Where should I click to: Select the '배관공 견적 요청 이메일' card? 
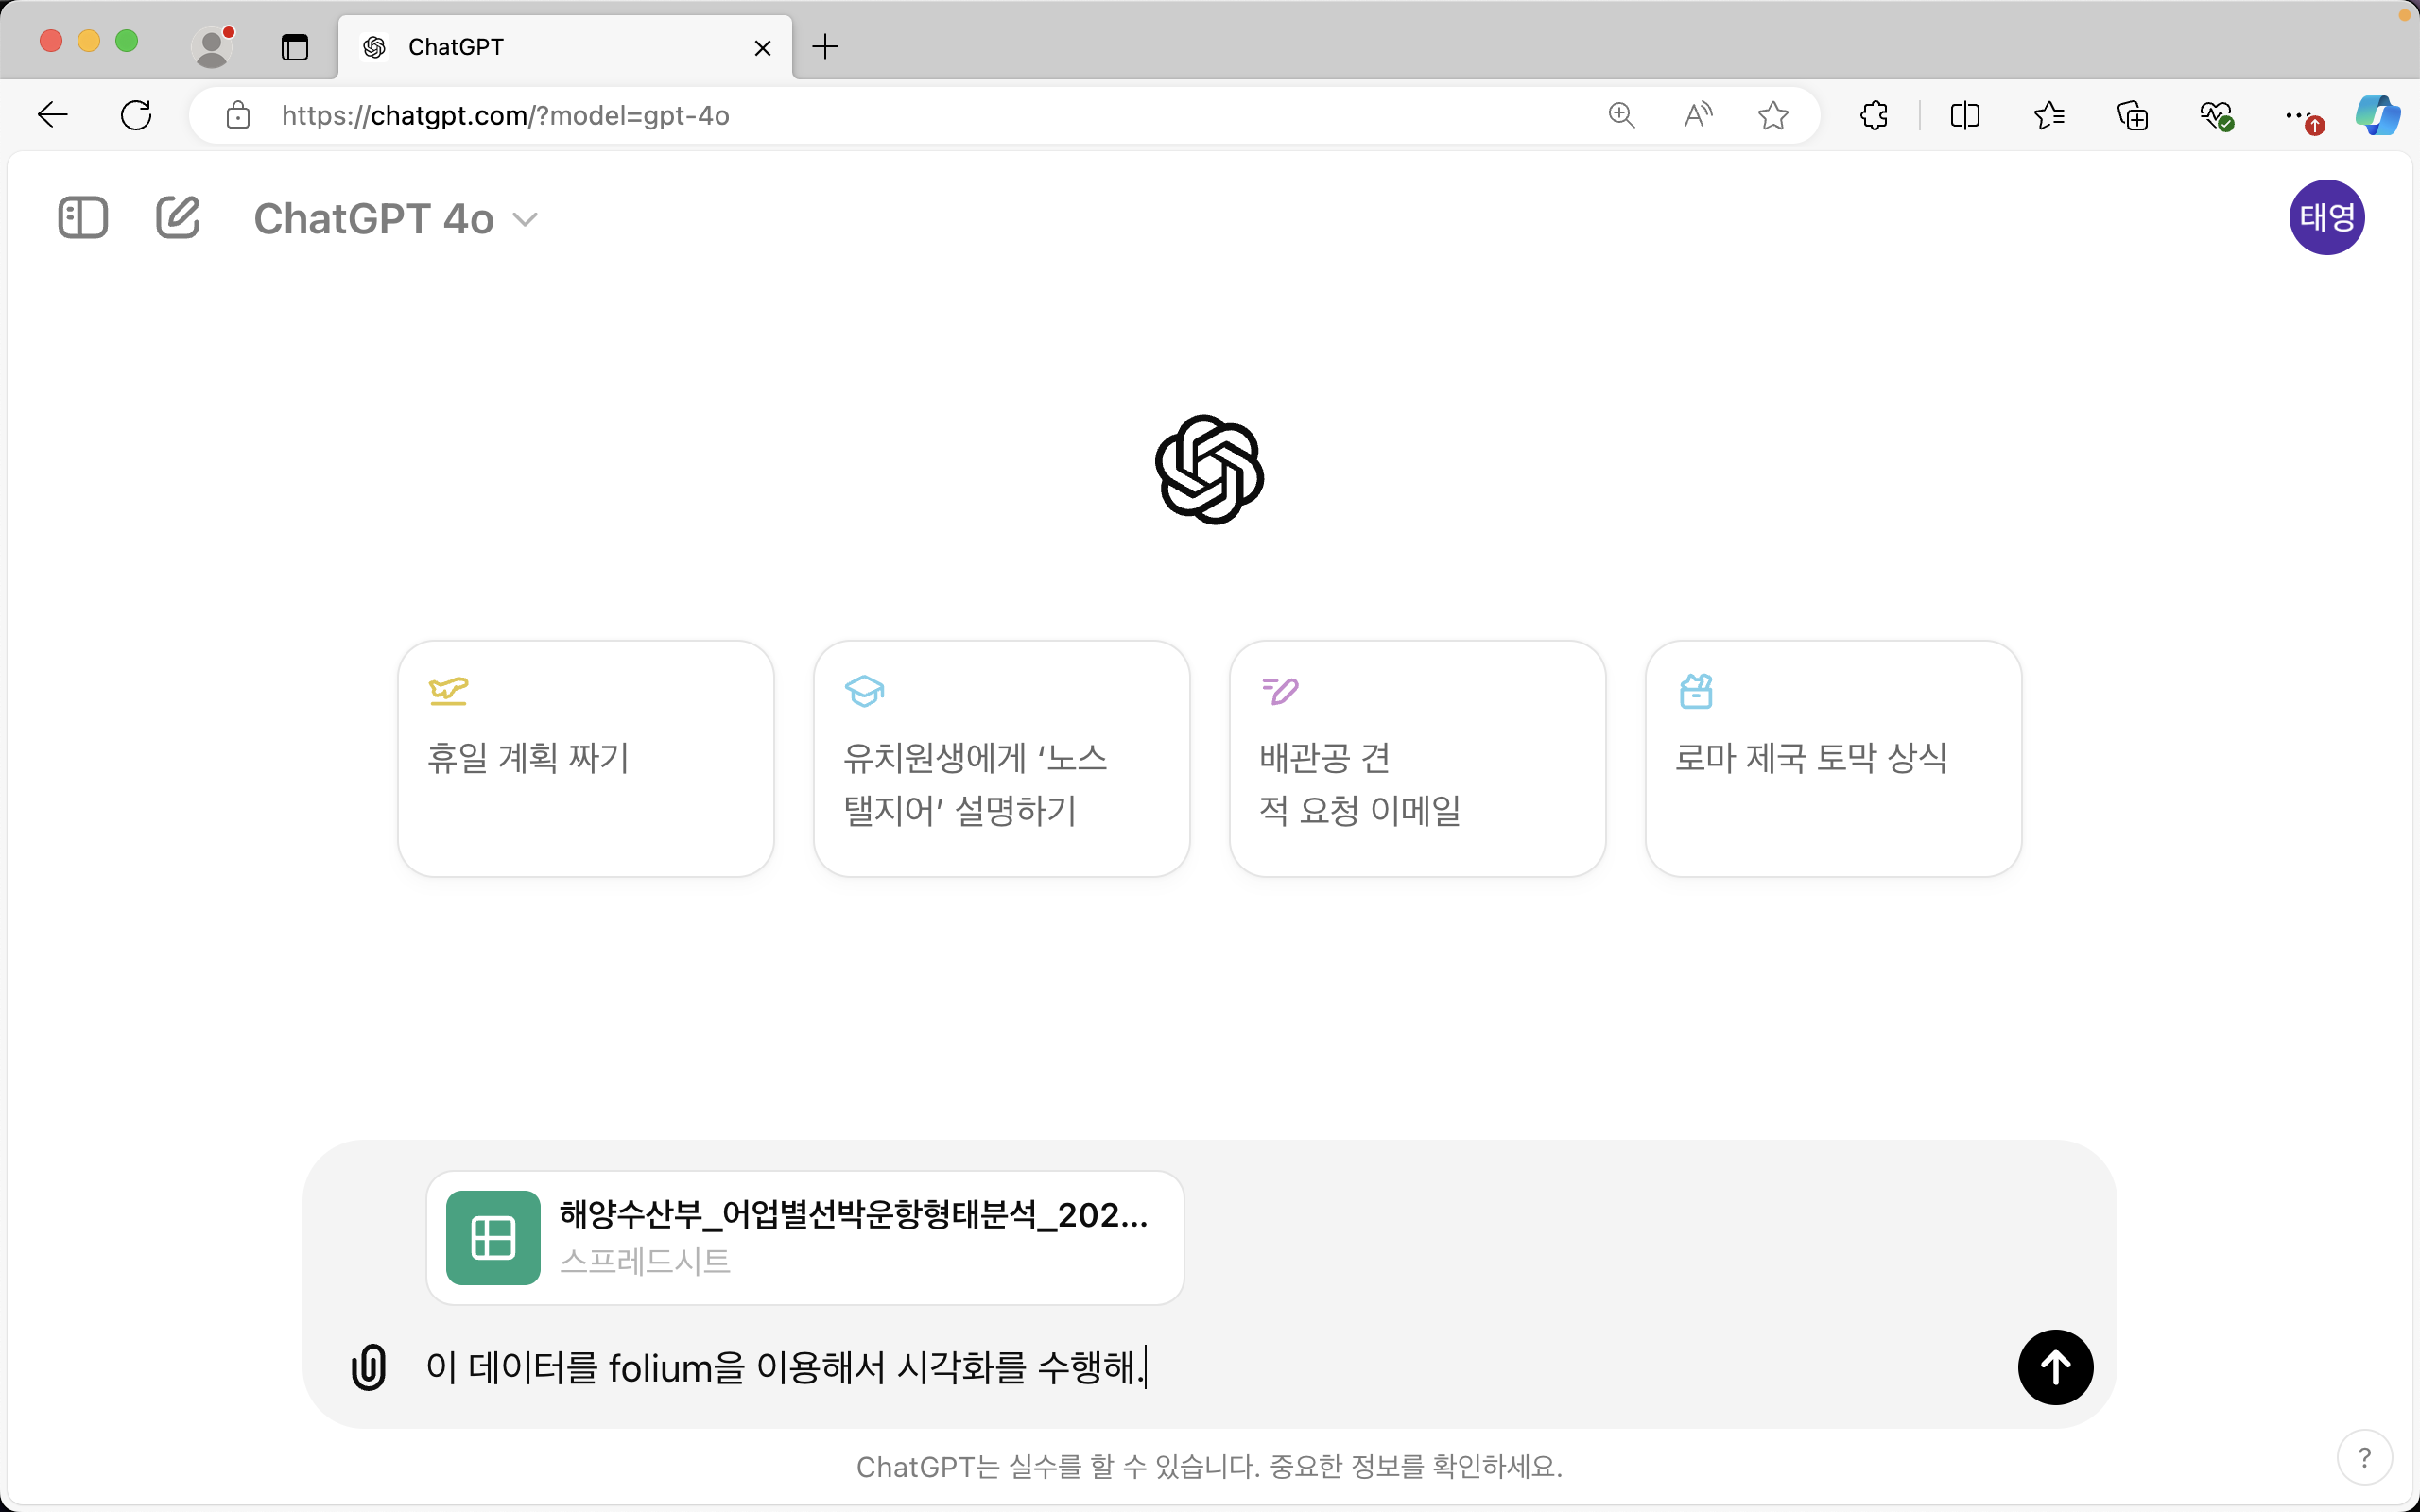tap(1417, 759)
